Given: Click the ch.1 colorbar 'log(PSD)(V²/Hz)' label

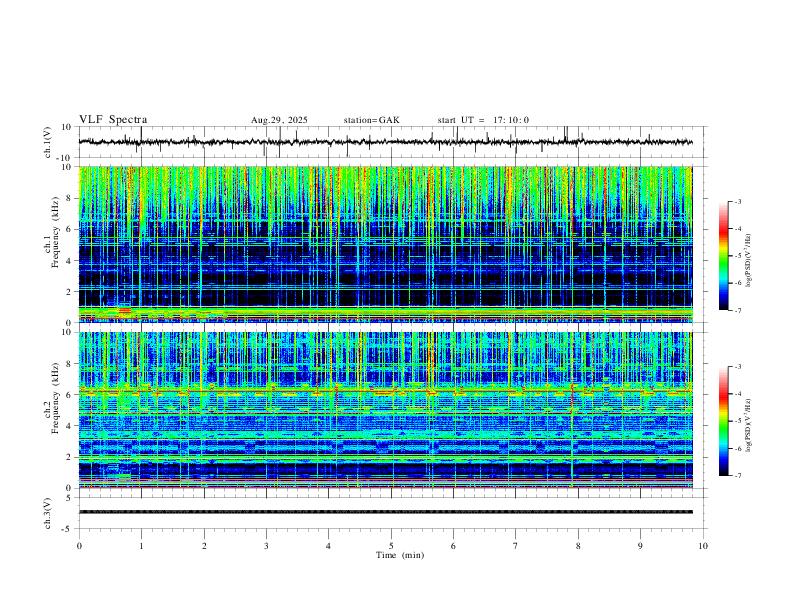Looking at the screenshot, I should pyautogui.click(x=748, y=261).
